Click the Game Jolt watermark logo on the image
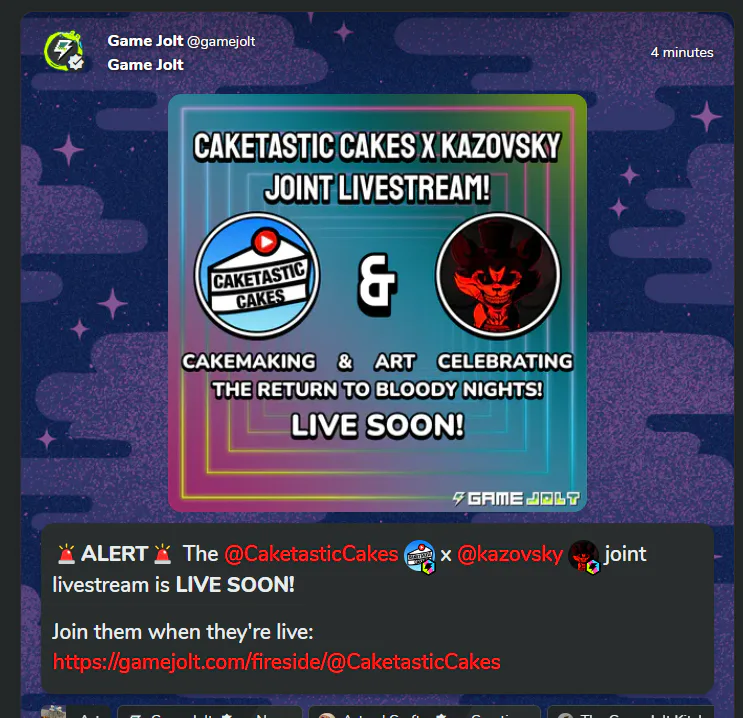743x718 pixels. point(516,498)
